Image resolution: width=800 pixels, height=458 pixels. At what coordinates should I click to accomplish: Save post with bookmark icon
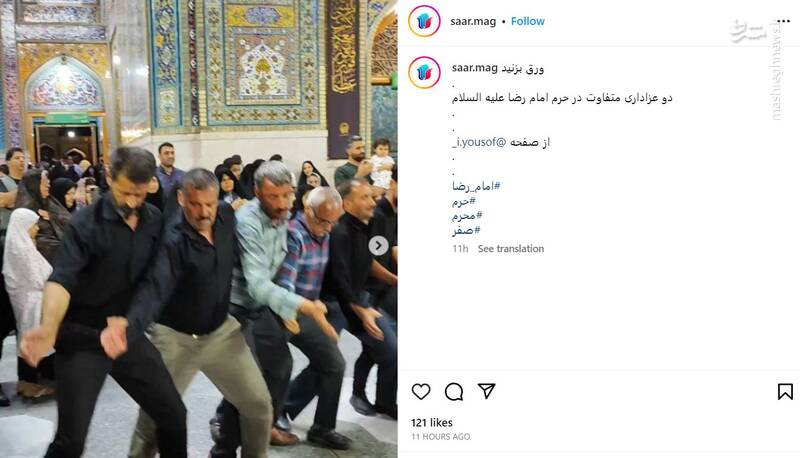point(785,392)
